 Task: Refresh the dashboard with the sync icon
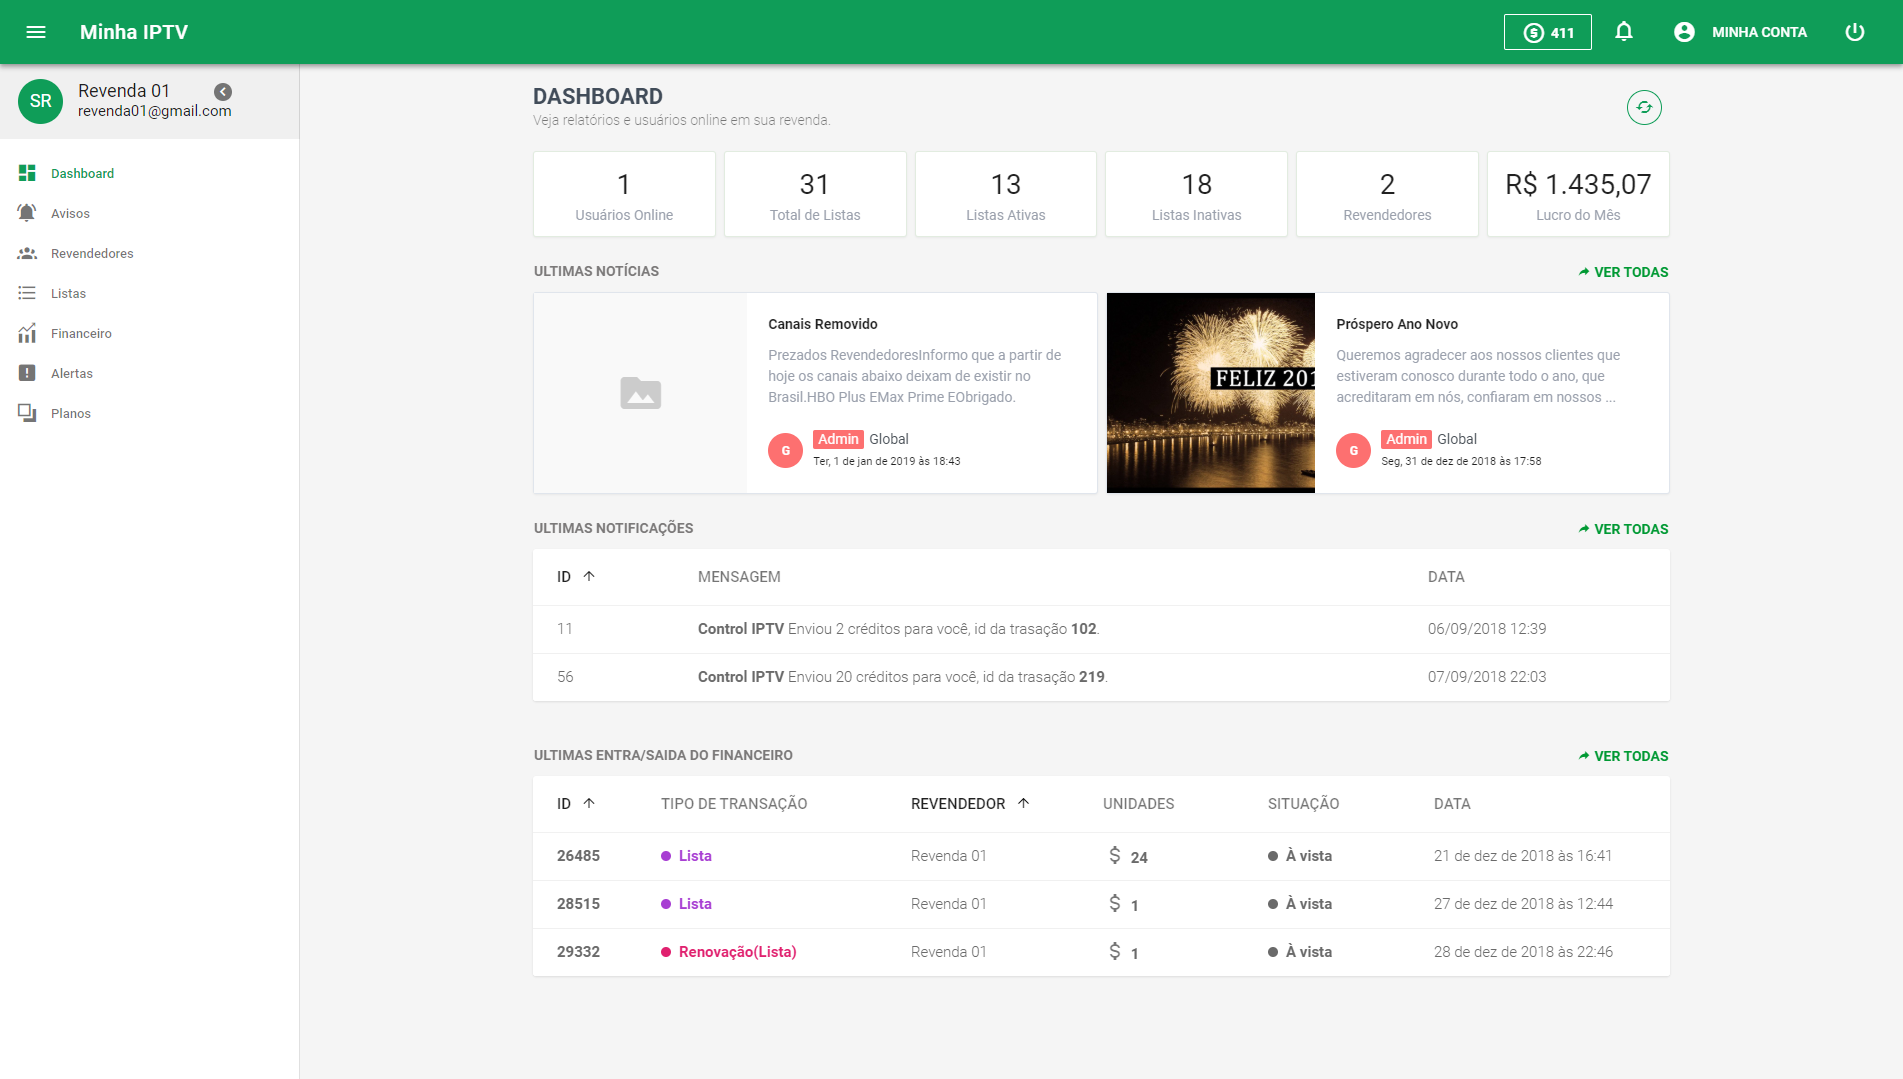pos(1644,107)
